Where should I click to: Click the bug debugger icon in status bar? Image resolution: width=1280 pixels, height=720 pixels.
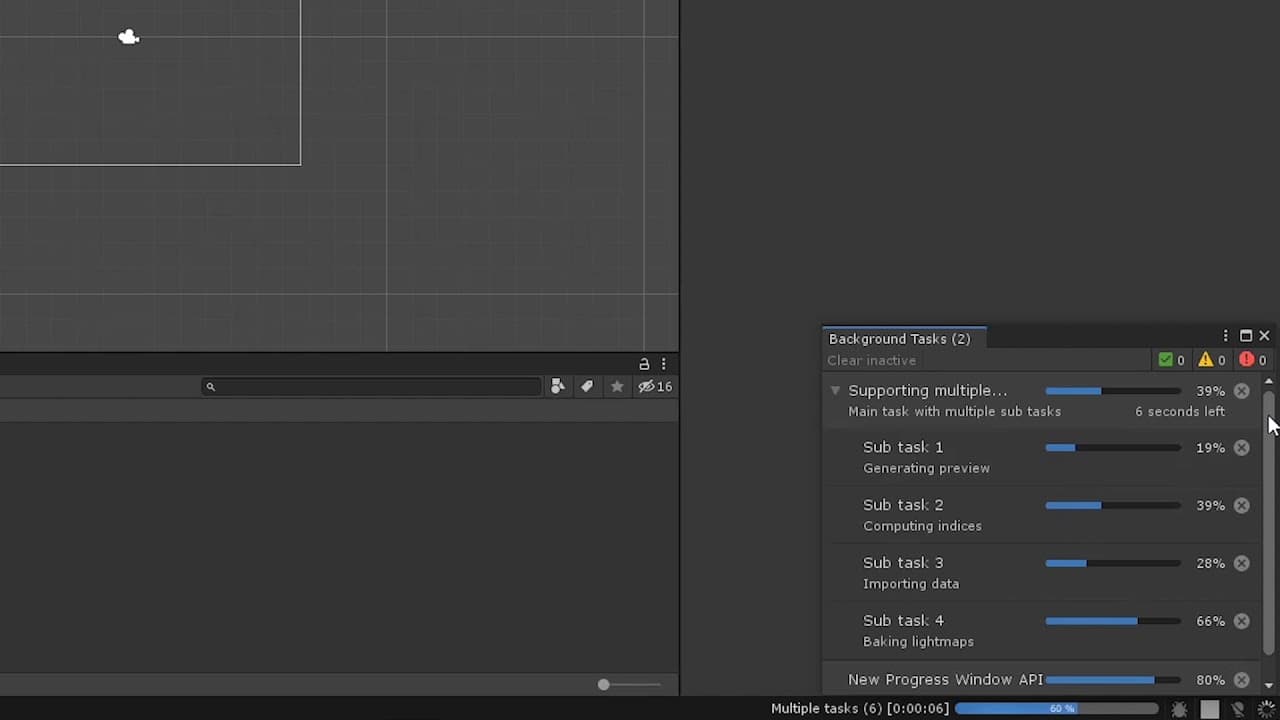point(1180,709)
